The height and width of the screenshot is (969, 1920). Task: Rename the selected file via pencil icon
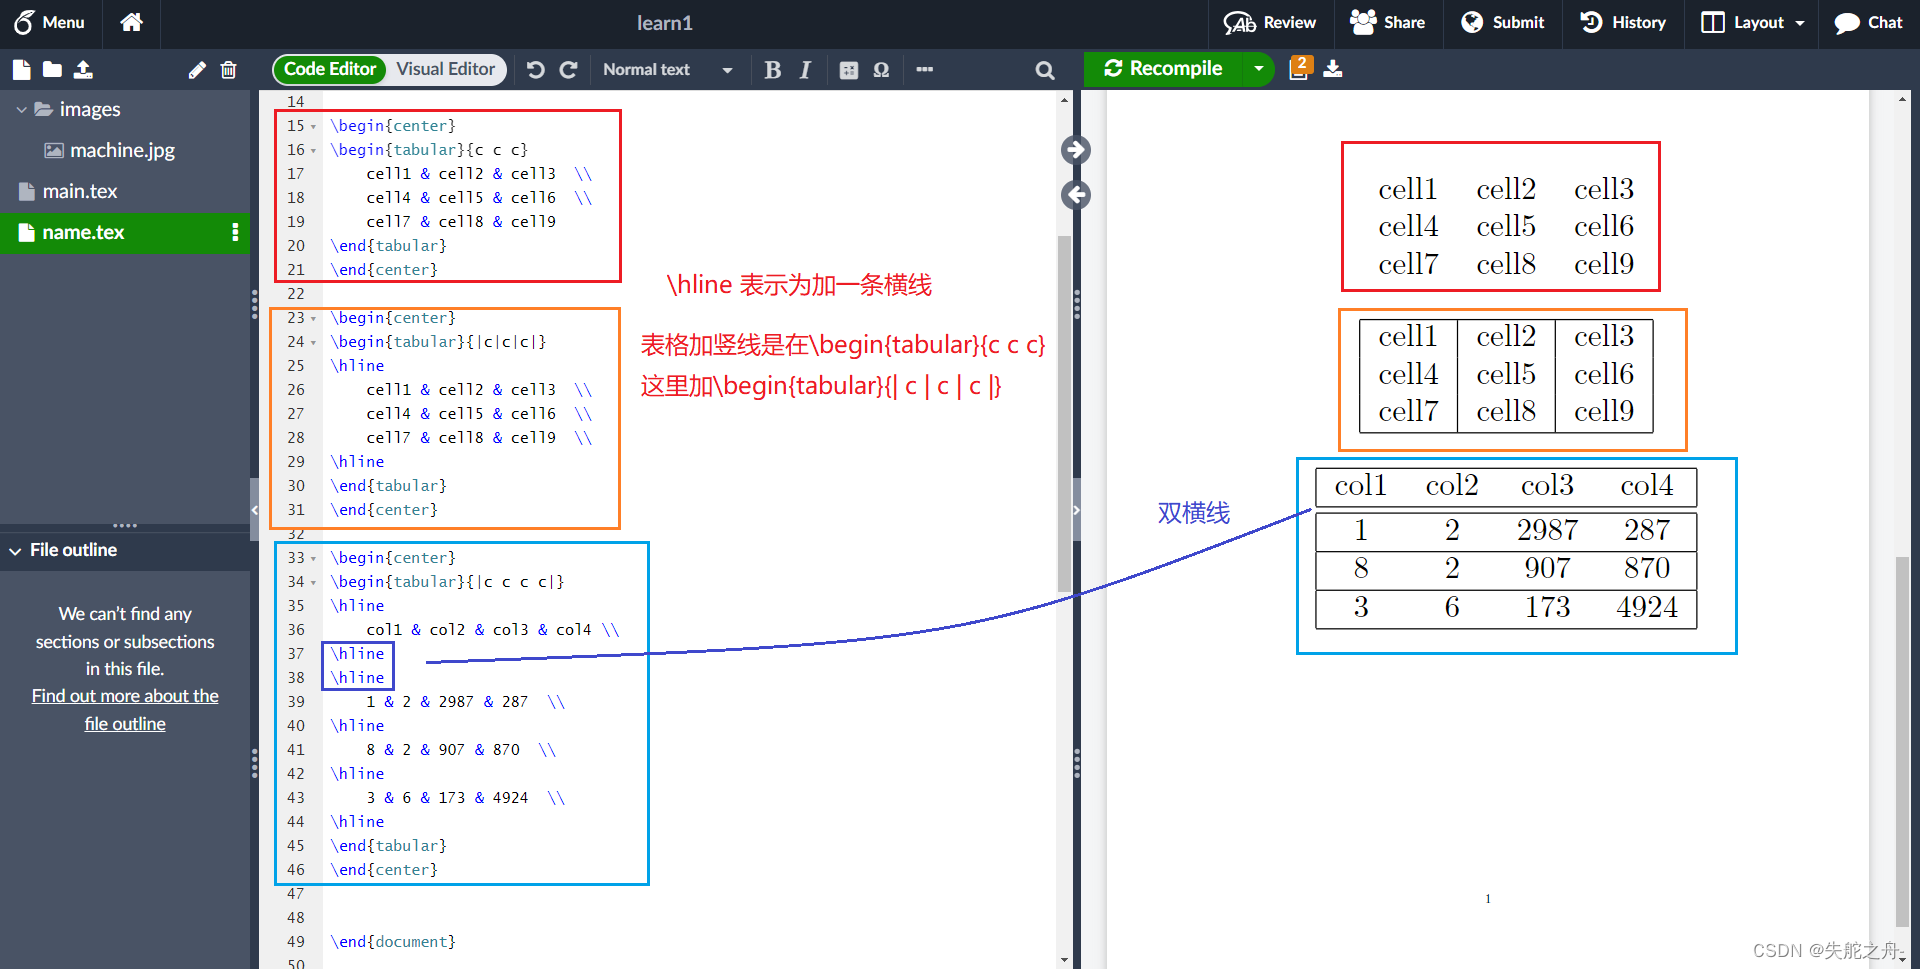point(197,70)
